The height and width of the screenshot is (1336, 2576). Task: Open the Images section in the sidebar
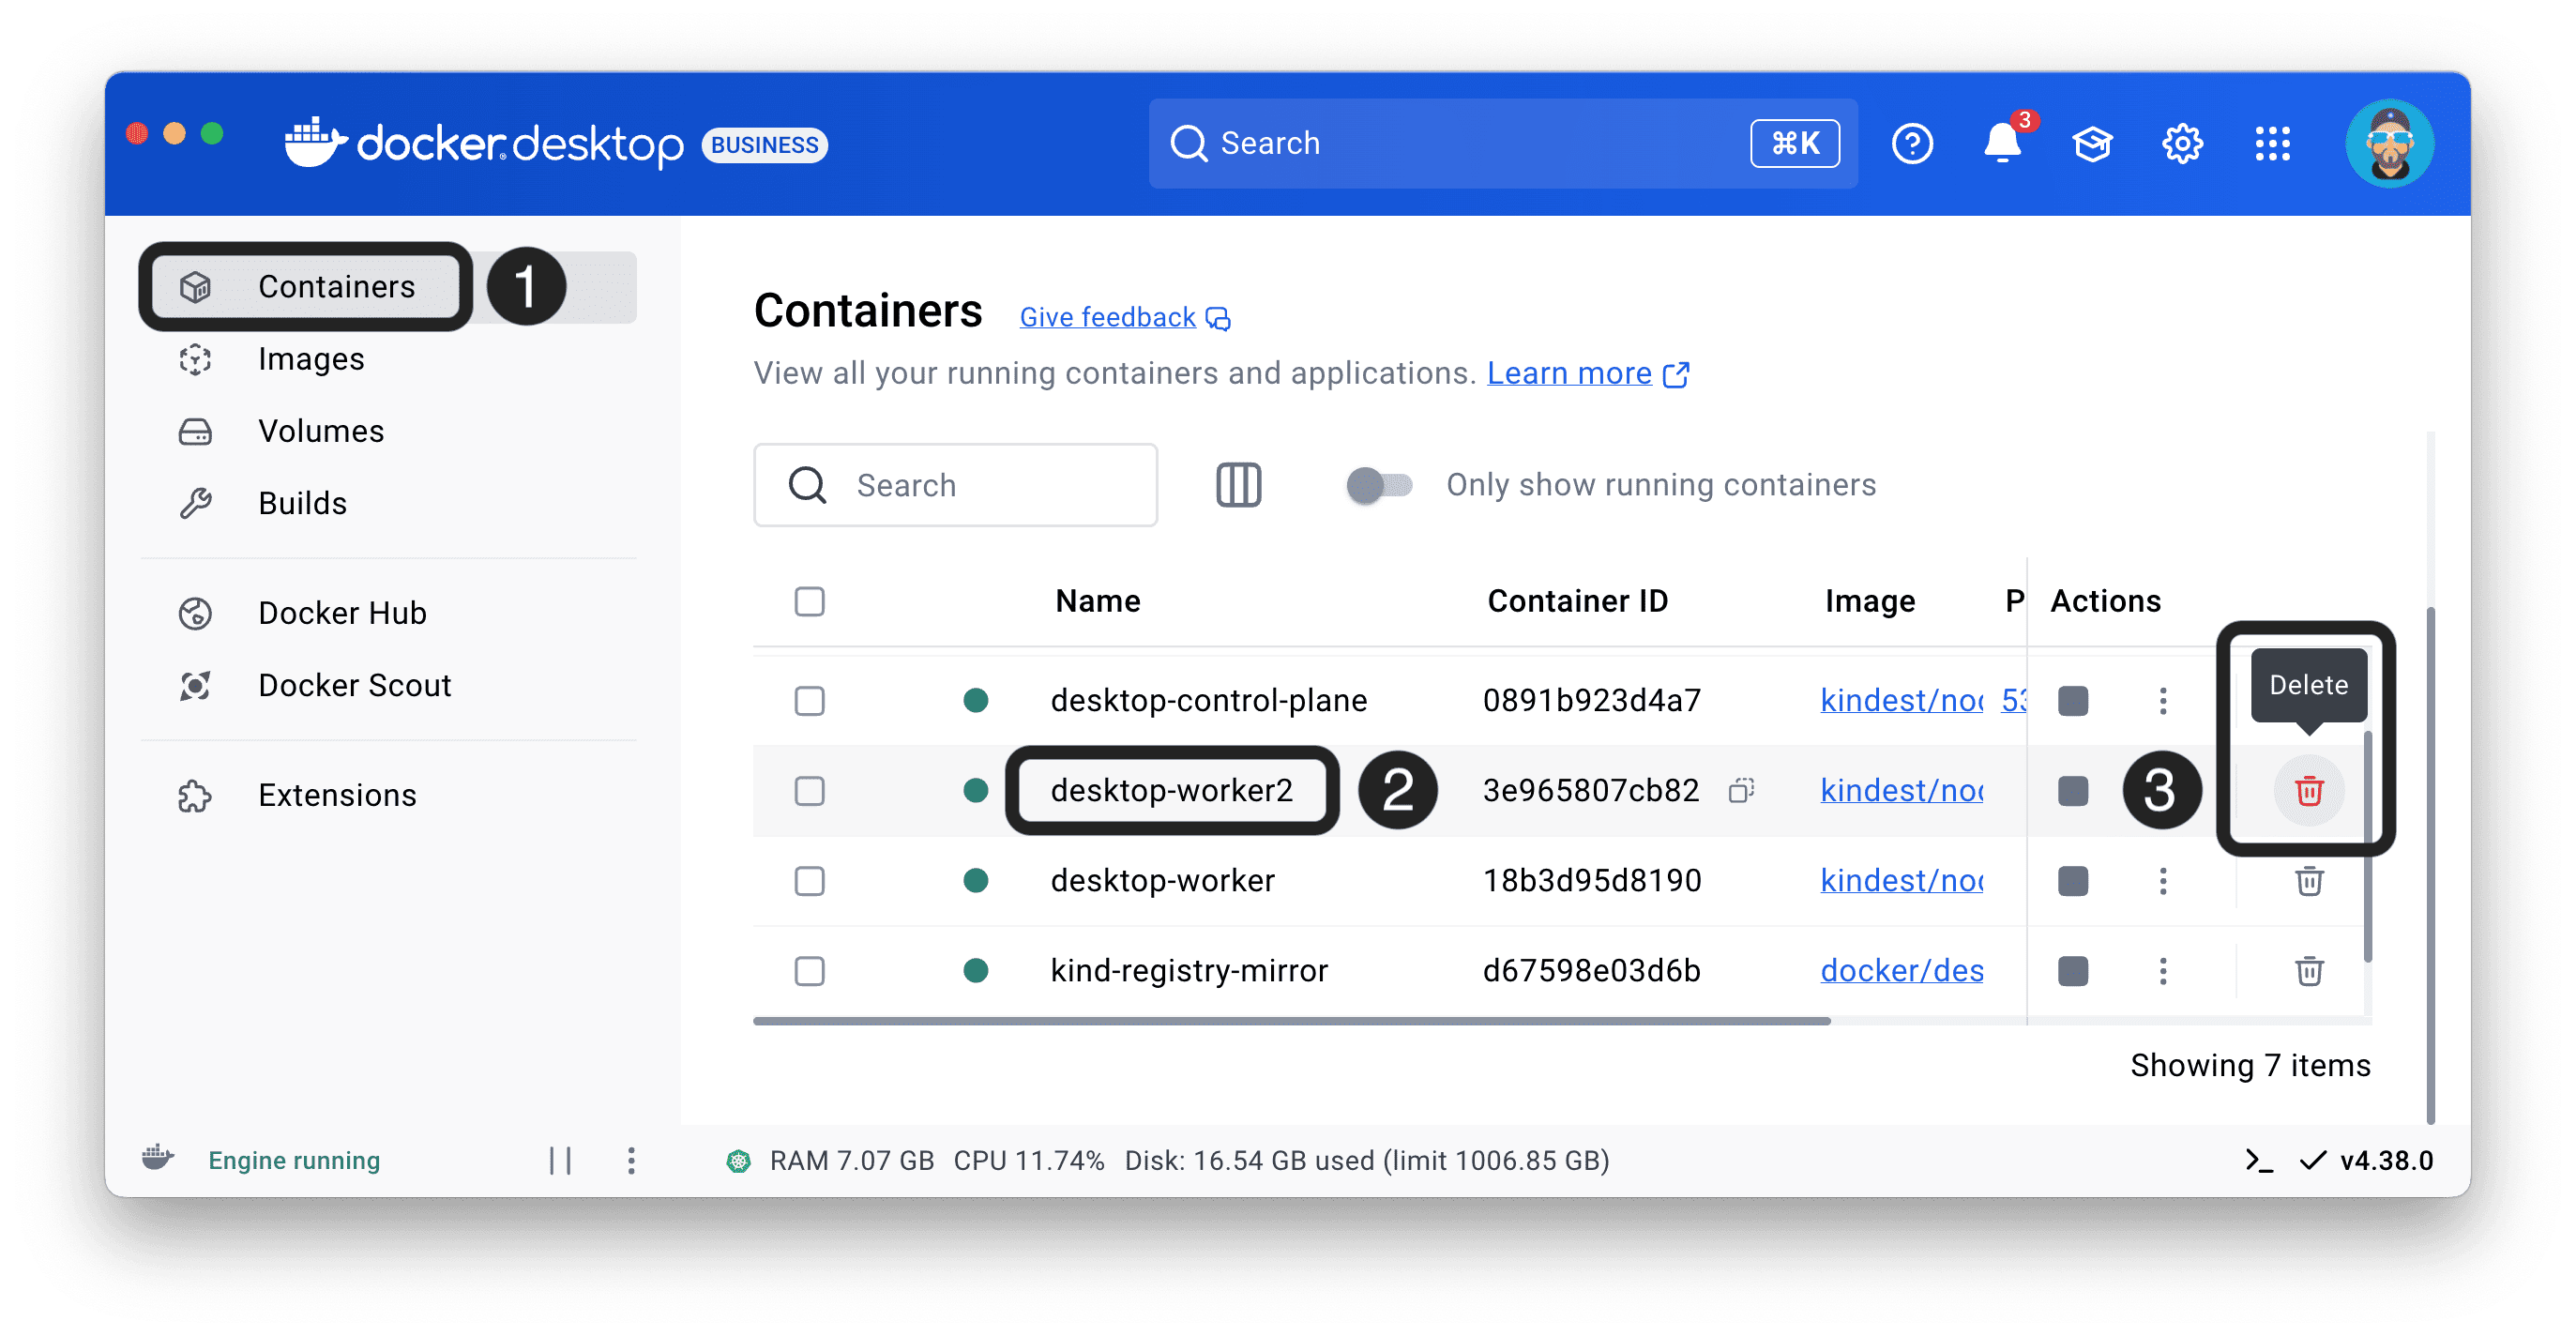click(x=310, y=358)
